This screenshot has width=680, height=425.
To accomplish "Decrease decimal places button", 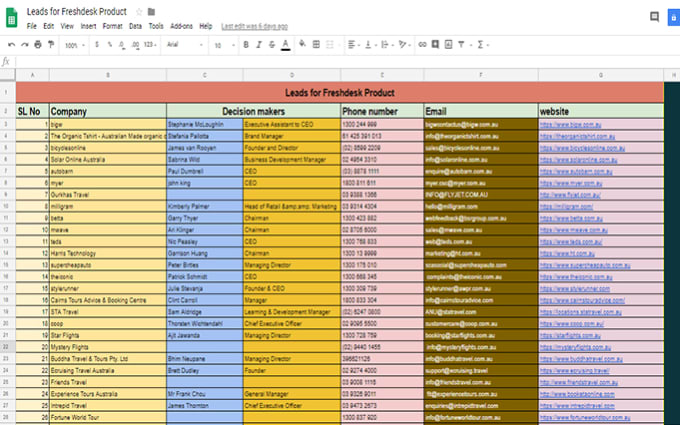I will click(x=122, y=45).
